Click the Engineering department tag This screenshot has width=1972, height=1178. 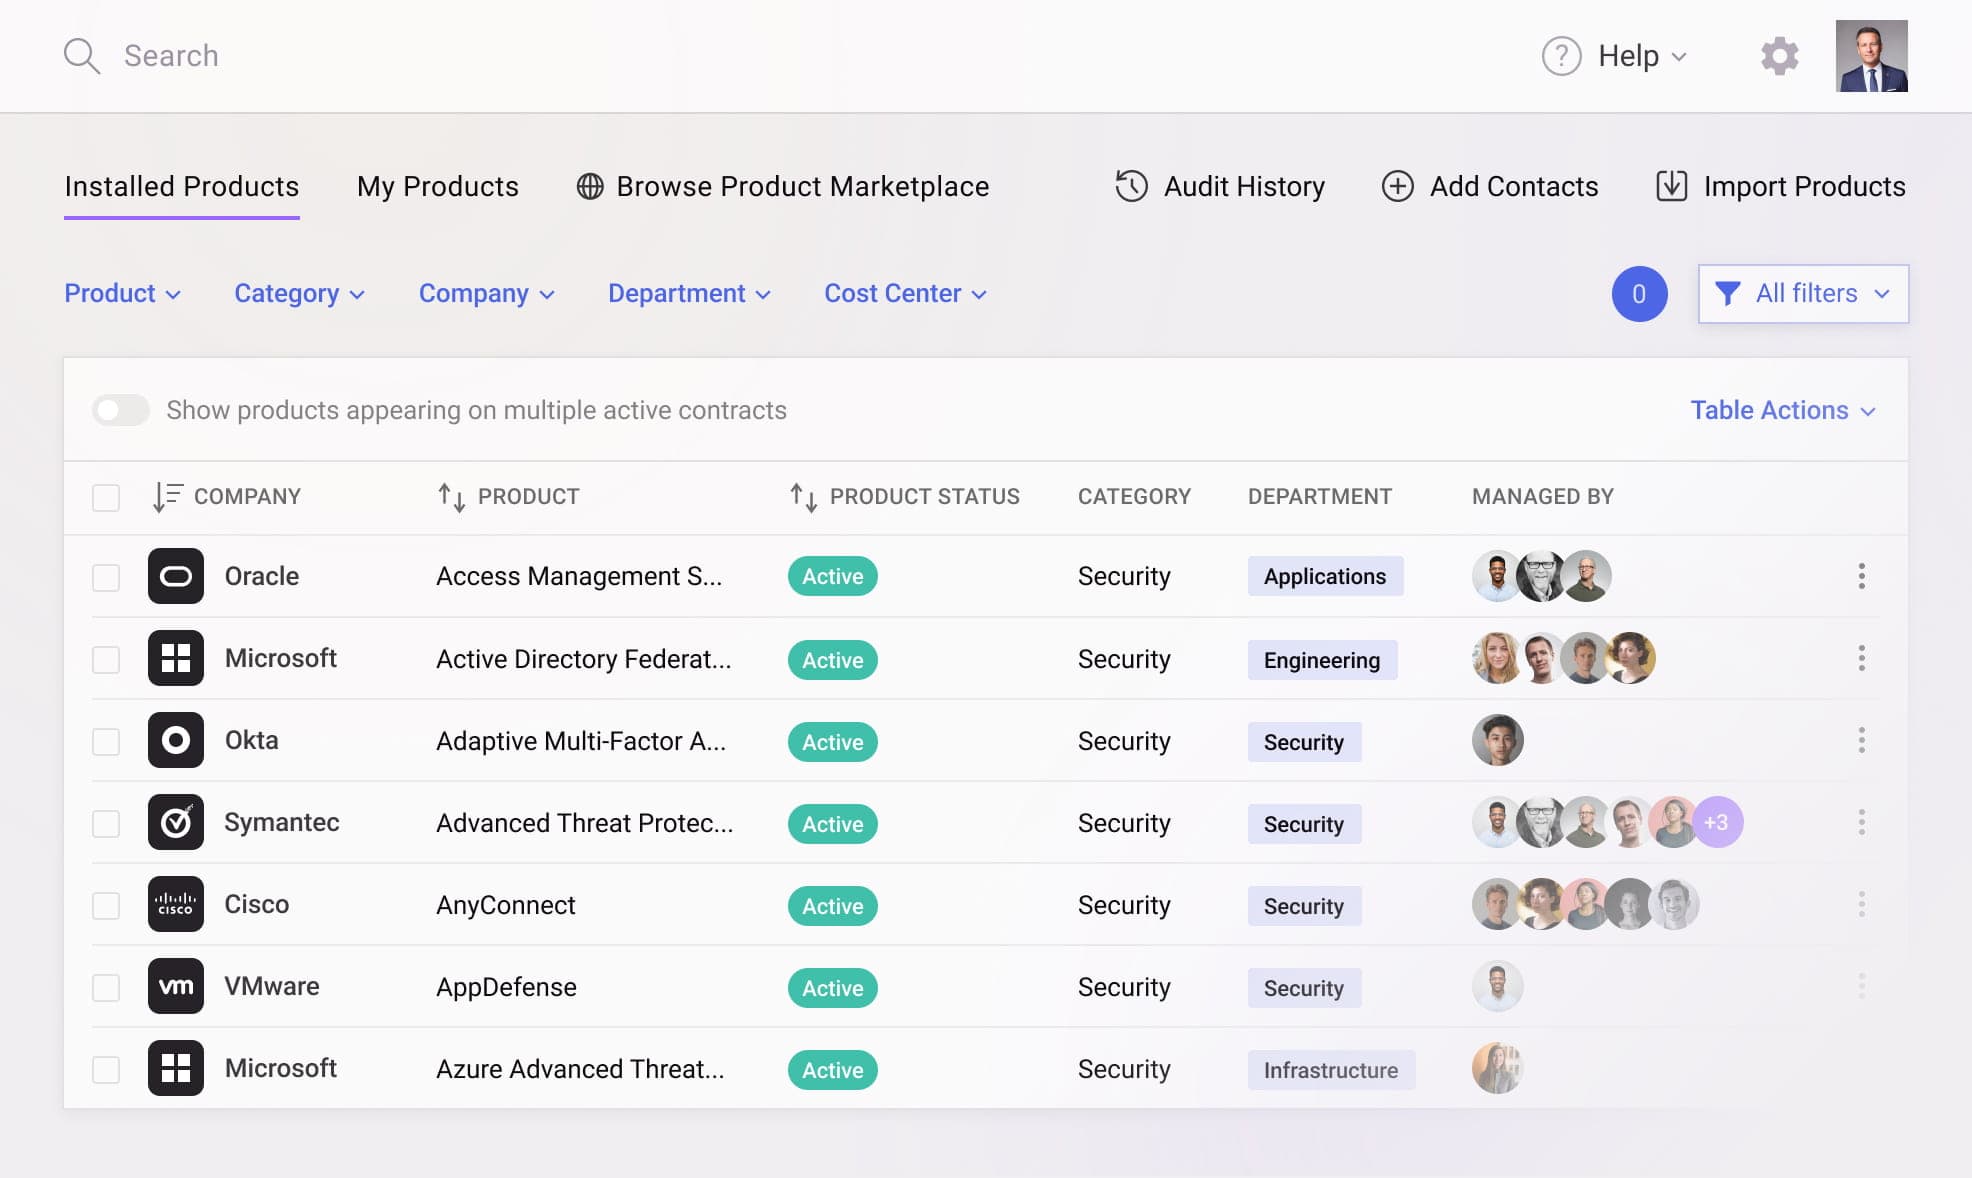[1322, 660]
